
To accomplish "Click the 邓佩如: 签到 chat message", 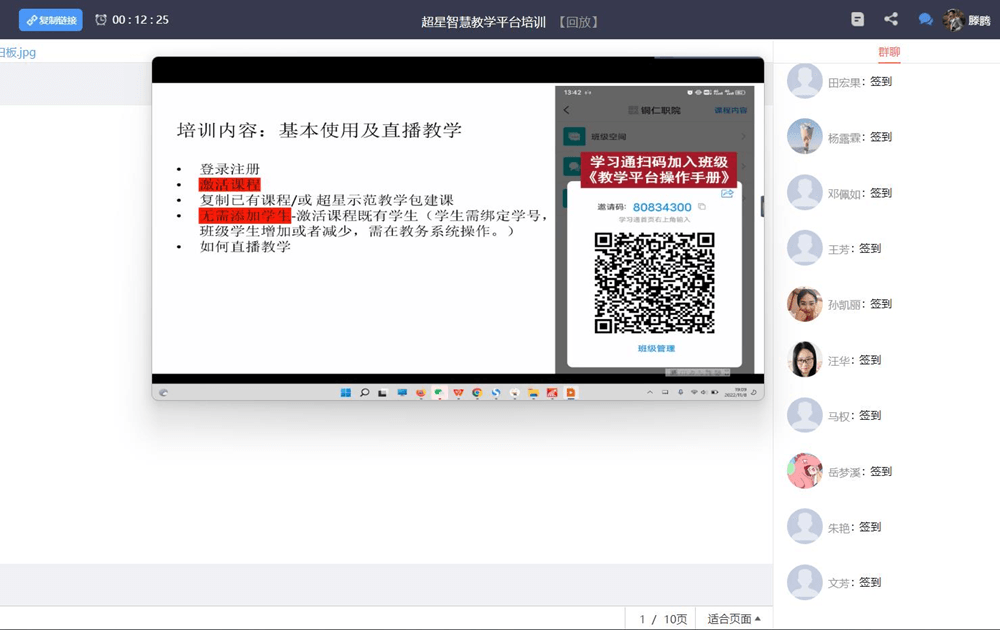I will click(x=860, y=193).
